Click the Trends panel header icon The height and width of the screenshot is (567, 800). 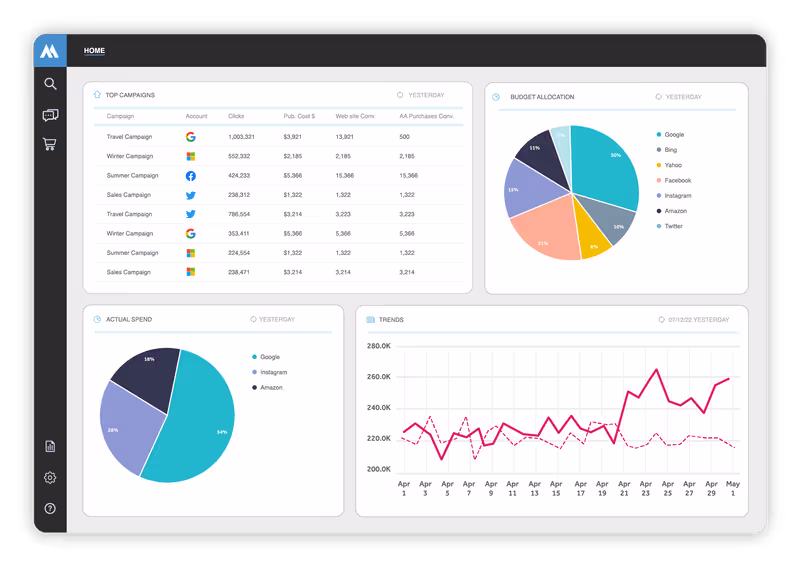point(371,320)
